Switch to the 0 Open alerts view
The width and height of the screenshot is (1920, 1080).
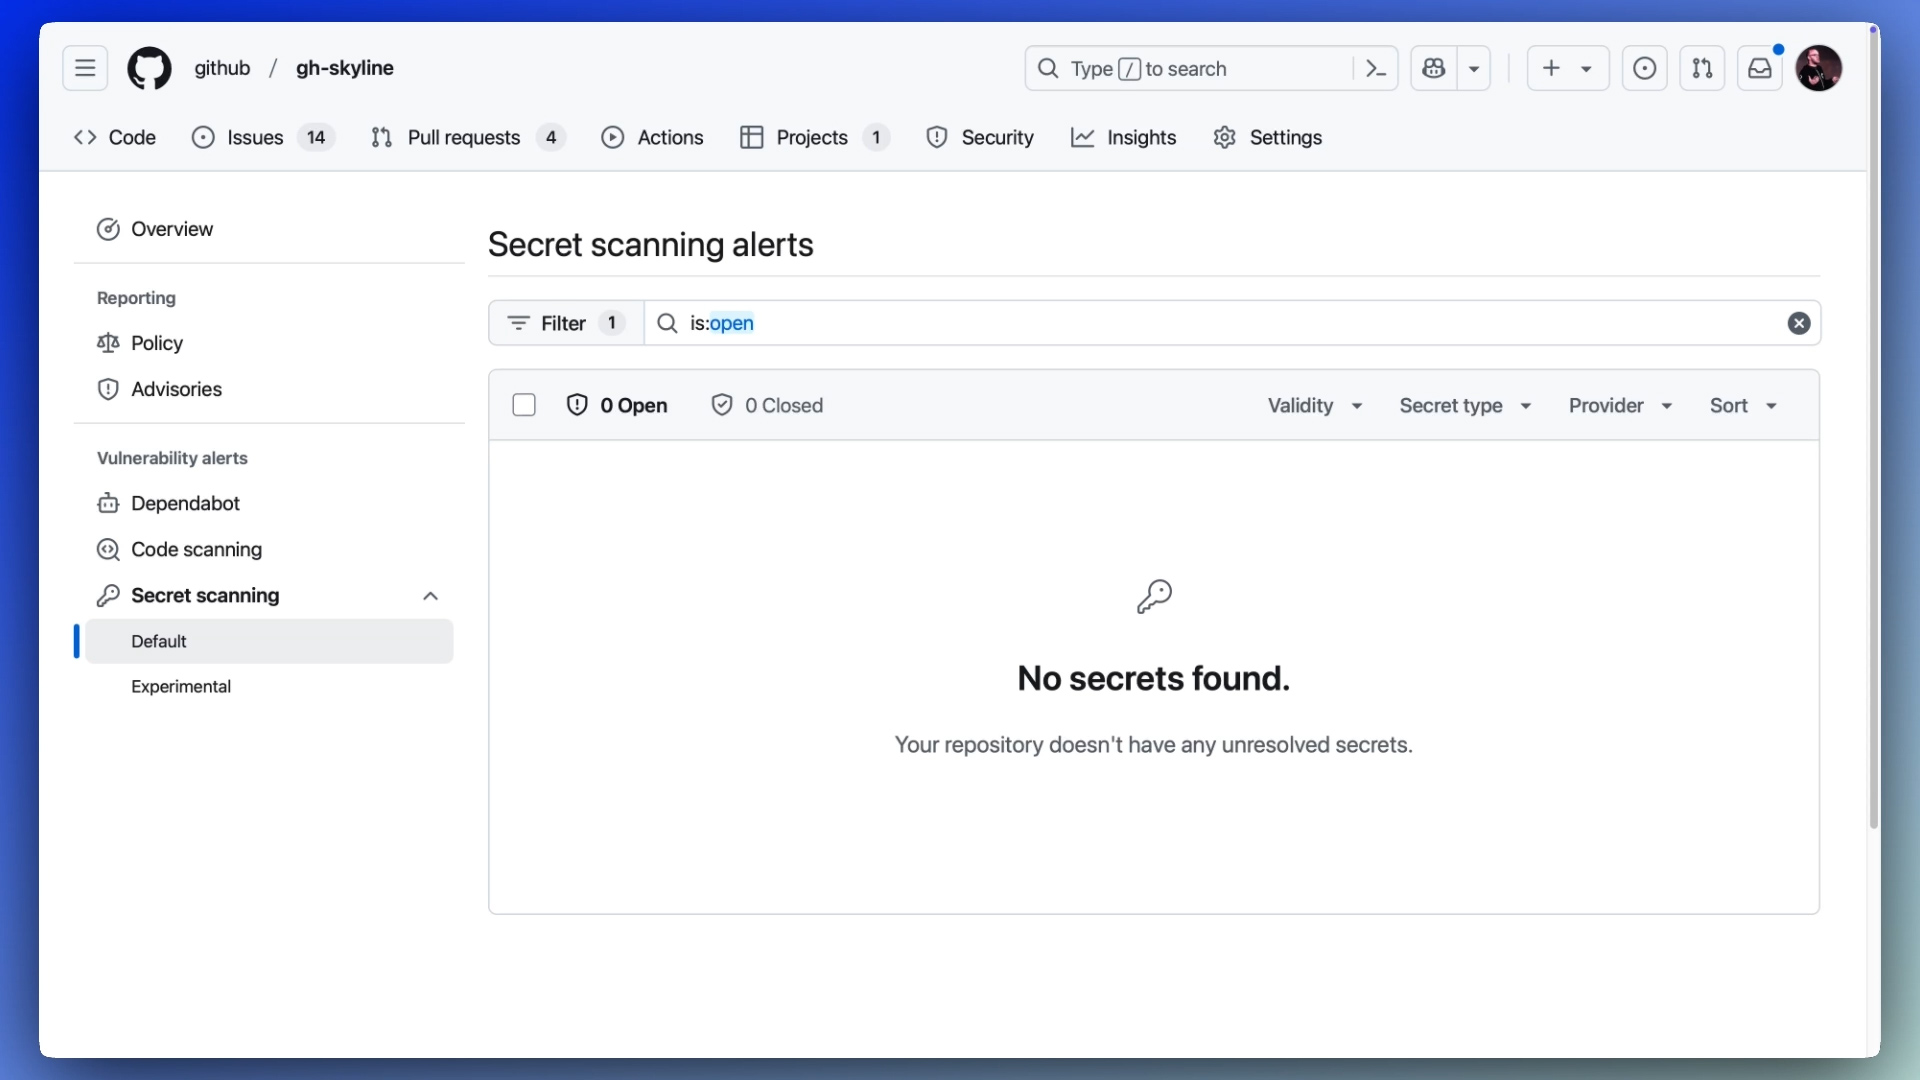click(617, 405)
